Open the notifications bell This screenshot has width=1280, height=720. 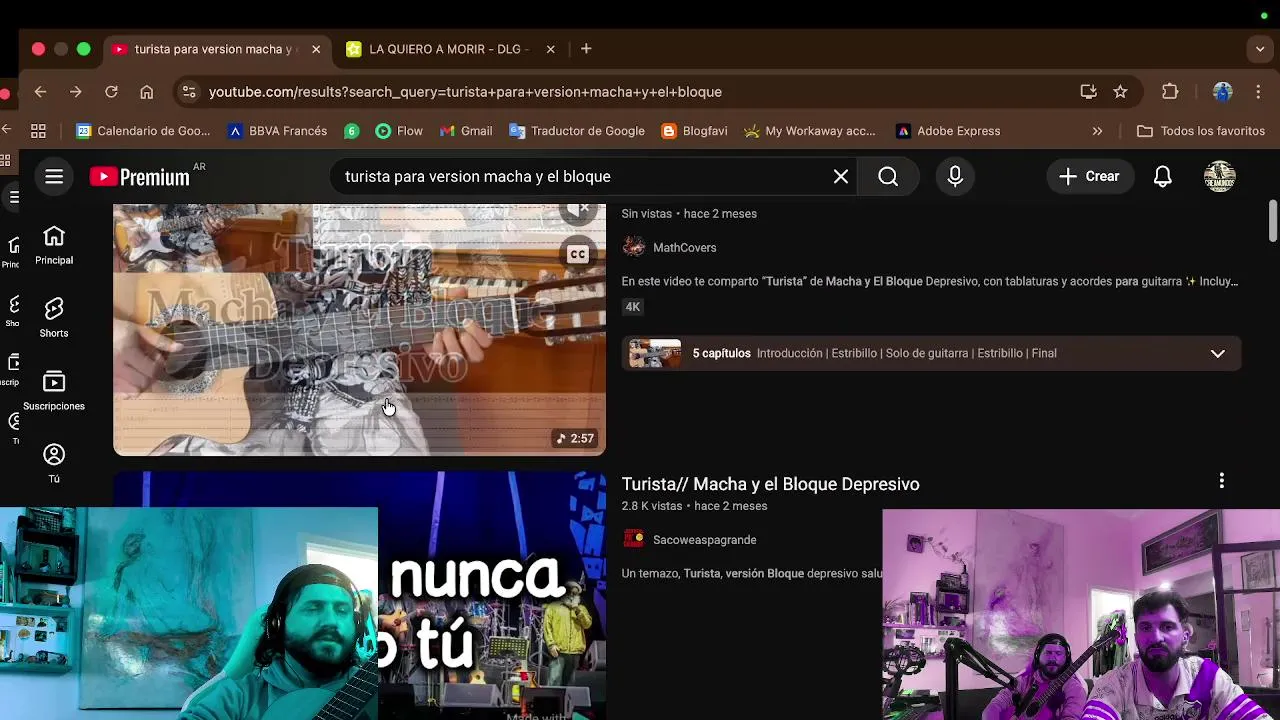(x=1162, y=177)
